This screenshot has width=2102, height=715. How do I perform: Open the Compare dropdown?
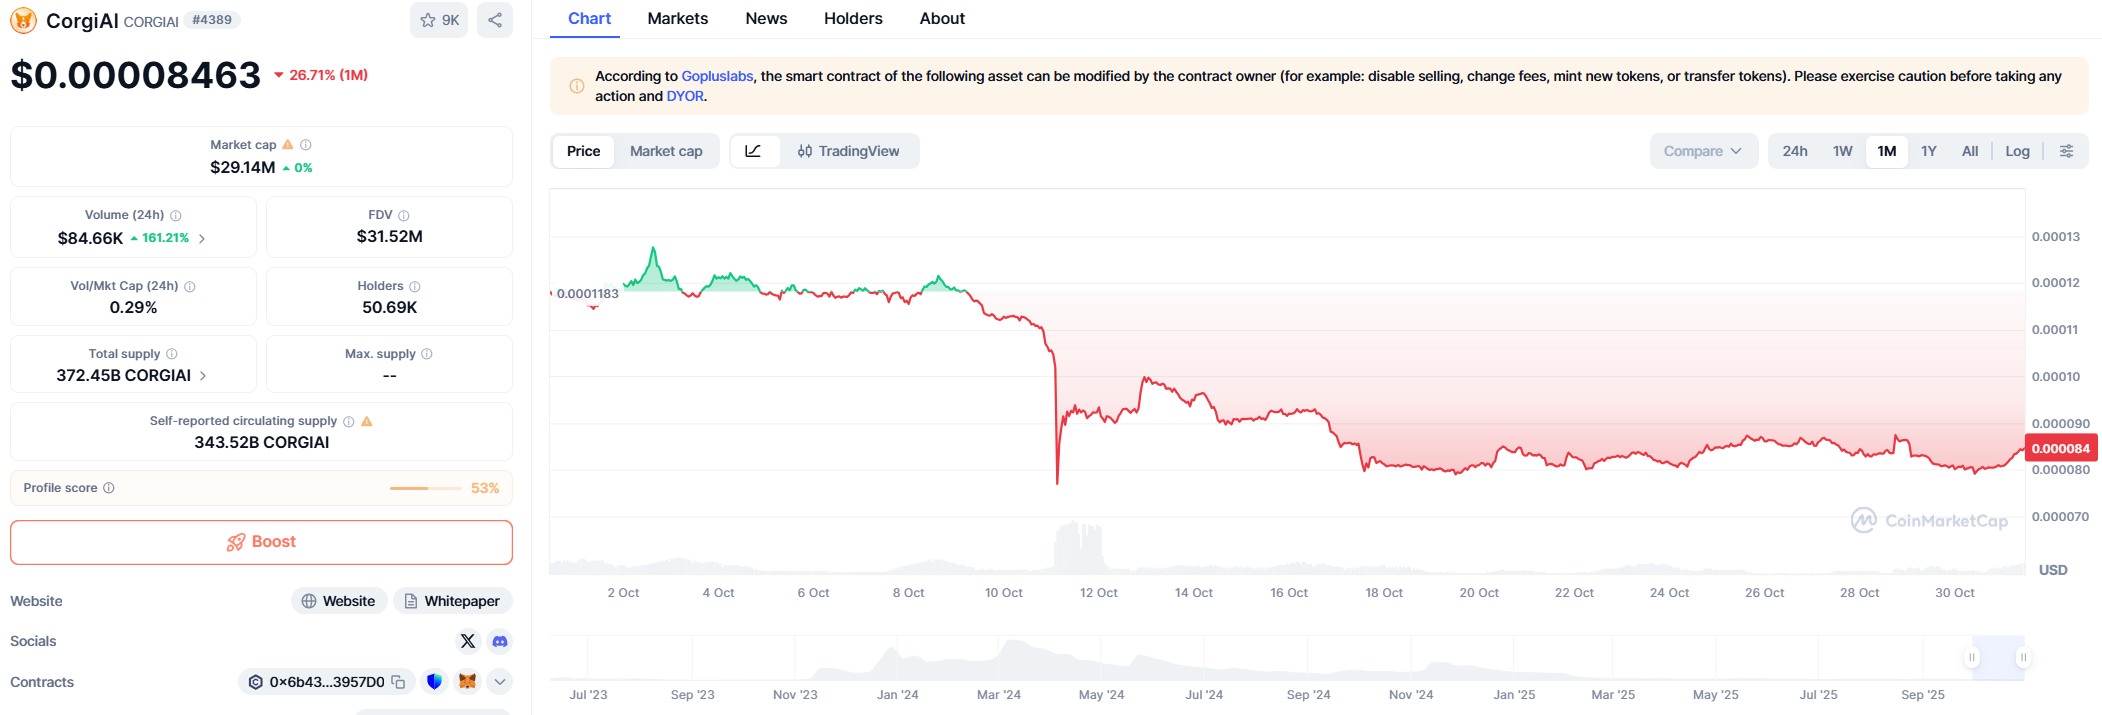(x=1703, y=151)
